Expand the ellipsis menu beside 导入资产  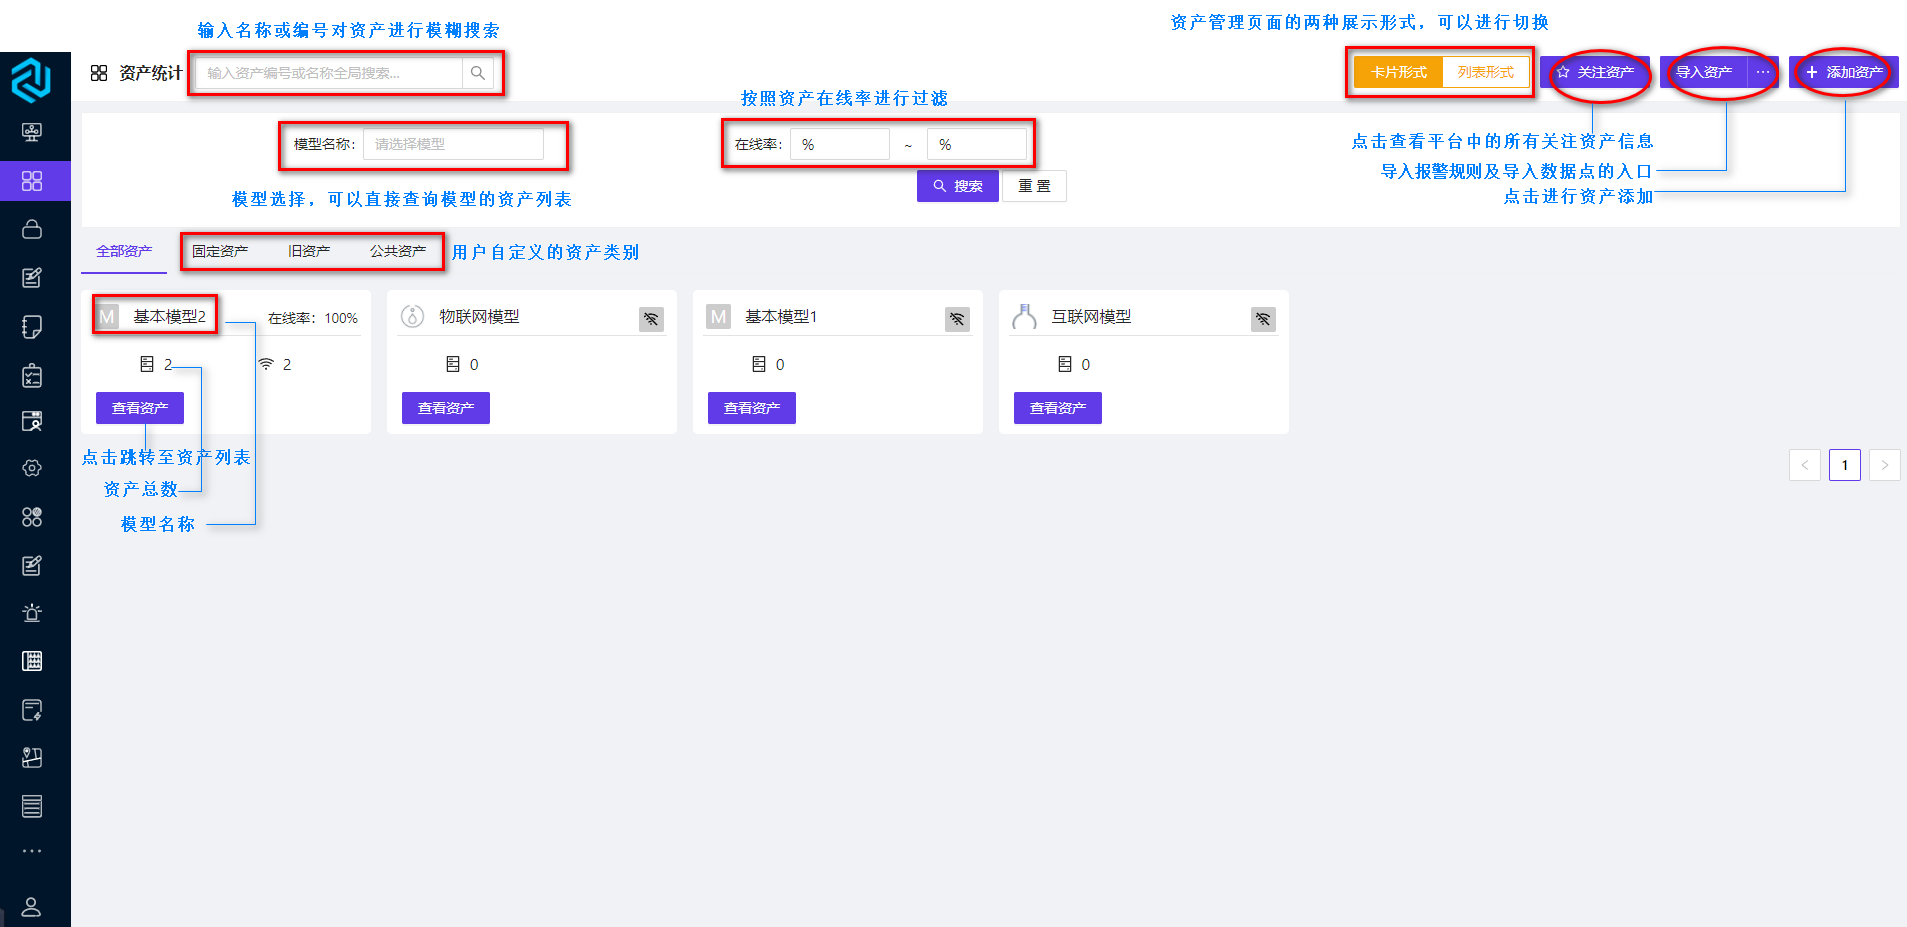(1762, 72)
